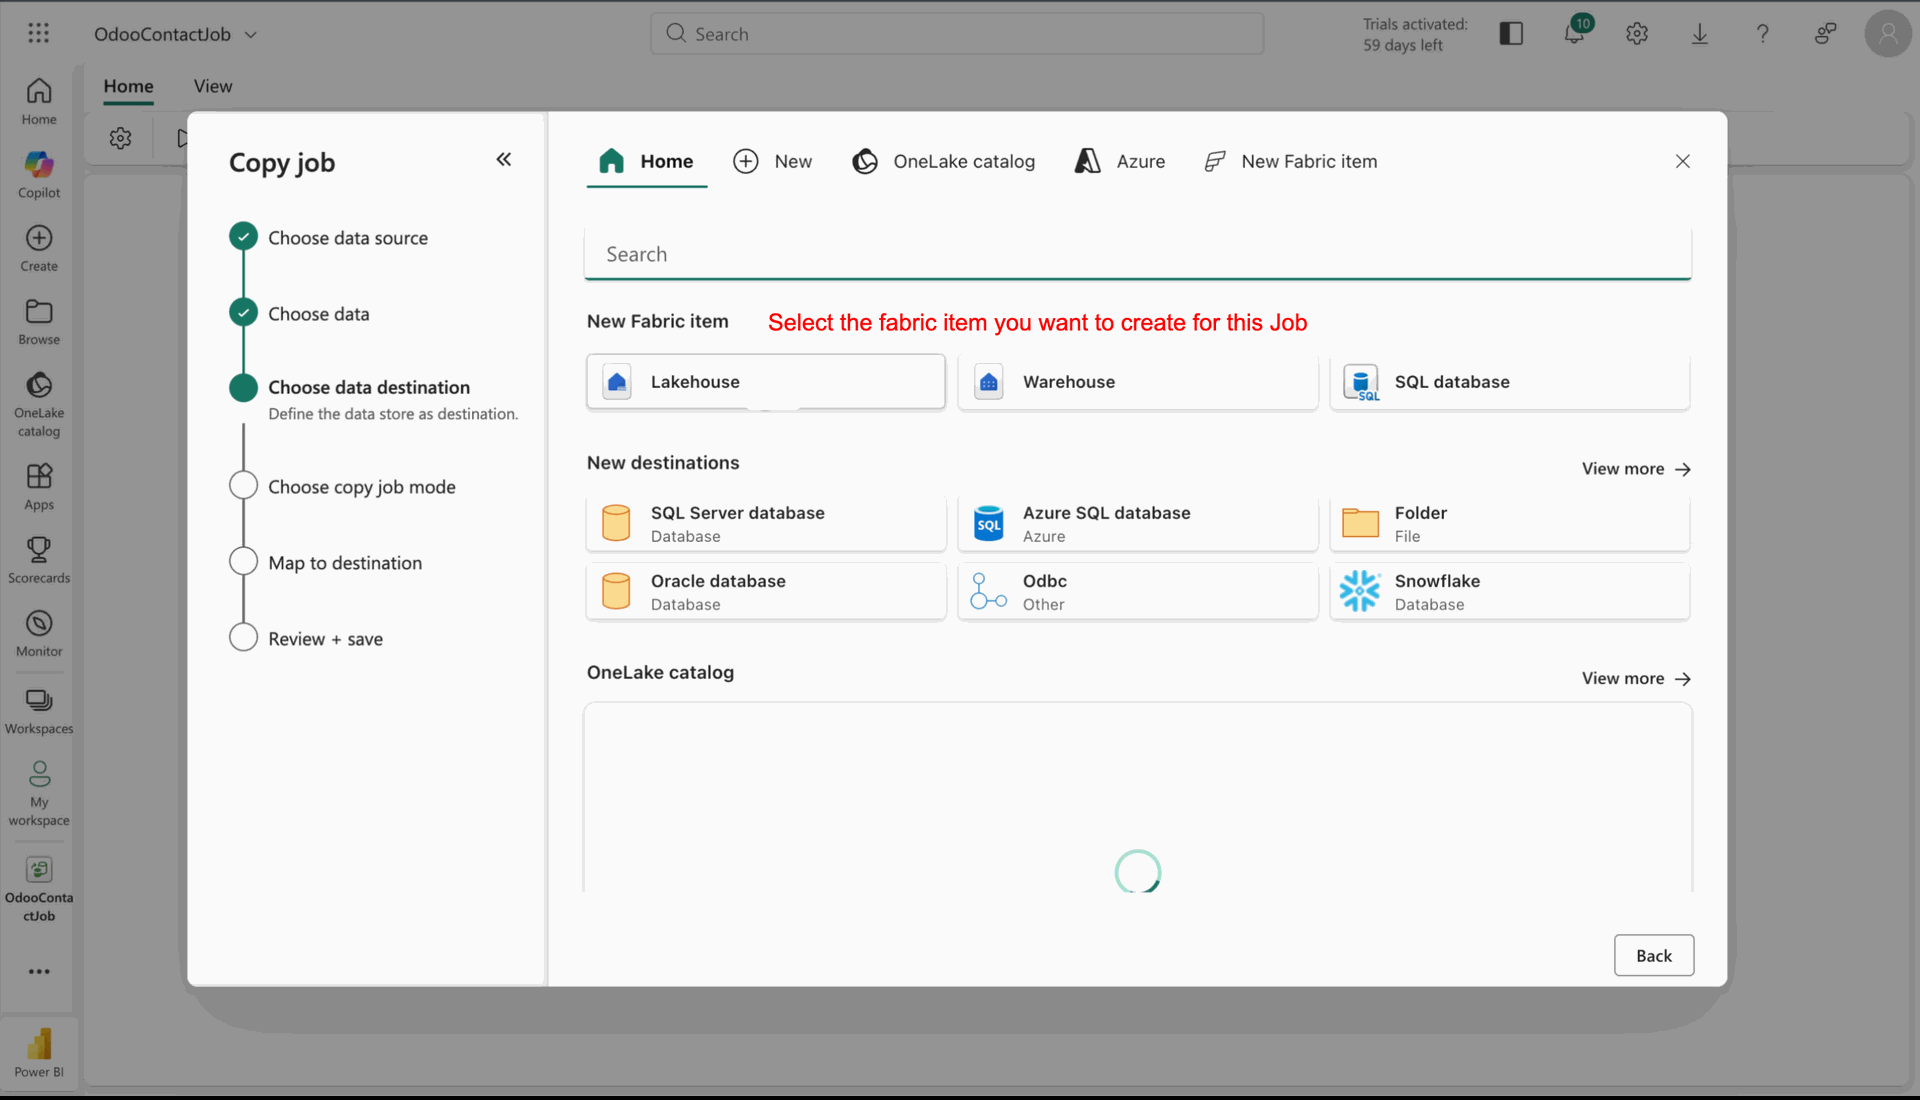Screen dimensions: 1920x1100
Task: Choose Lakehouse as new Fabric item
Action: coord(765,382)
